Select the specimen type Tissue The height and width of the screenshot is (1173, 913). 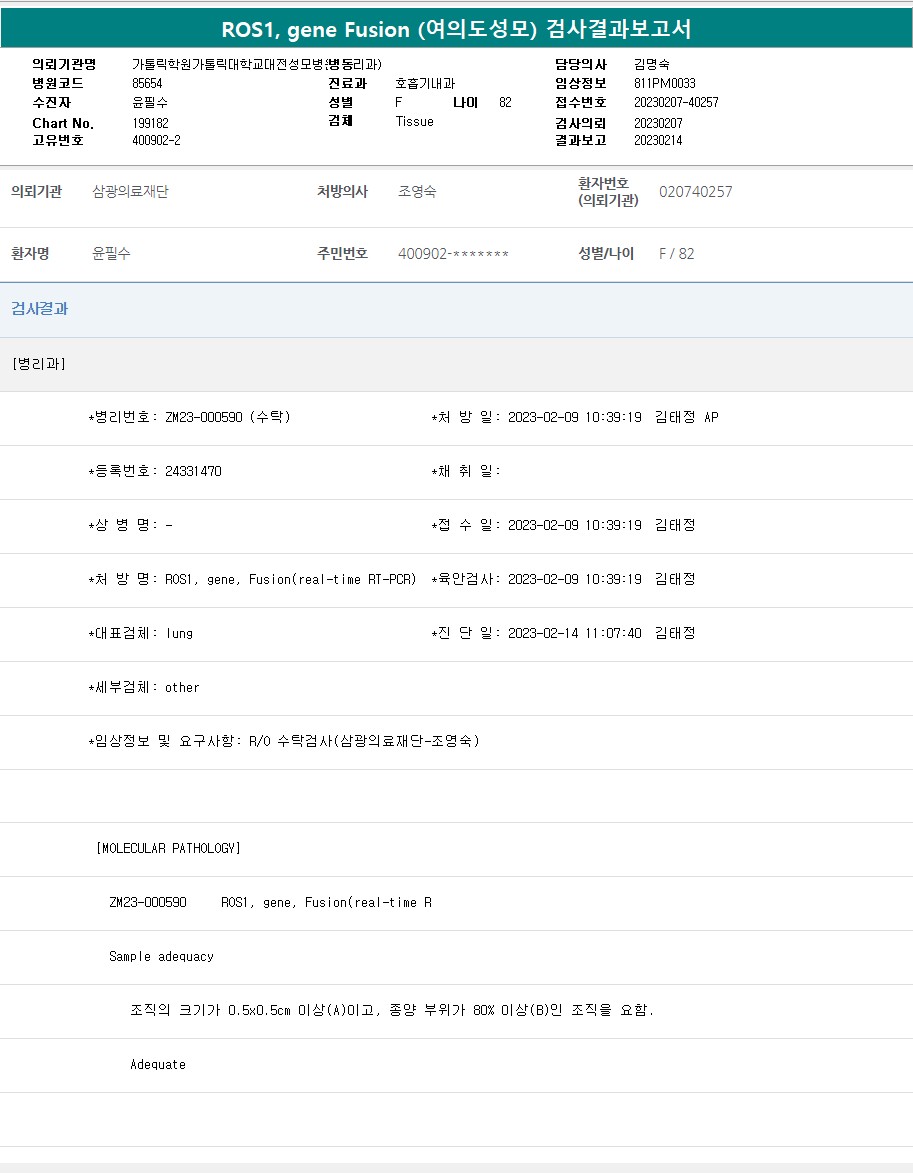coord(414,121)
